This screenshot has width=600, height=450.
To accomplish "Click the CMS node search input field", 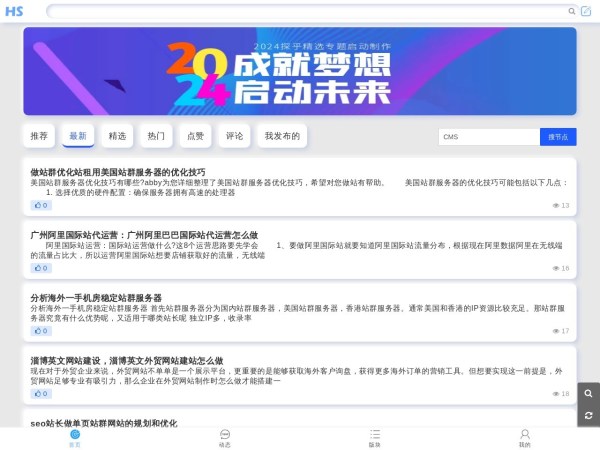I will coord(488,137).
